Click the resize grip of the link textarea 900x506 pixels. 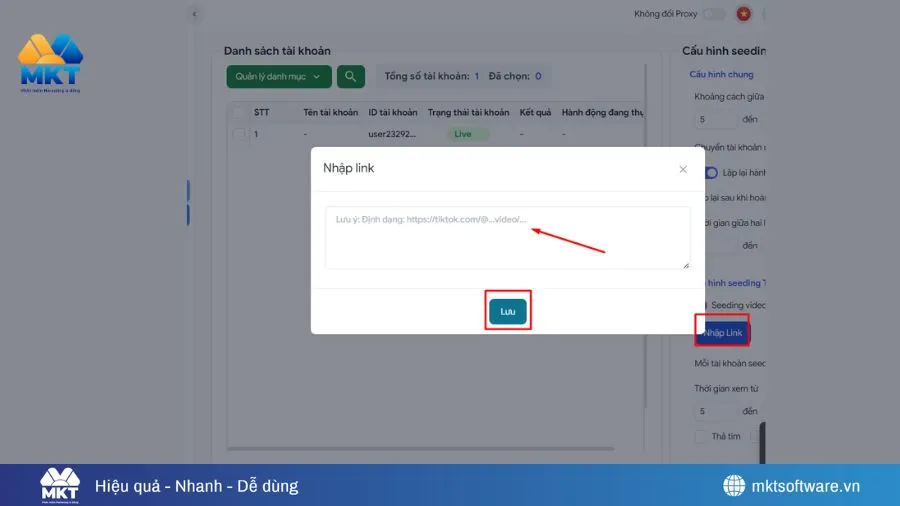click(686, 266)
